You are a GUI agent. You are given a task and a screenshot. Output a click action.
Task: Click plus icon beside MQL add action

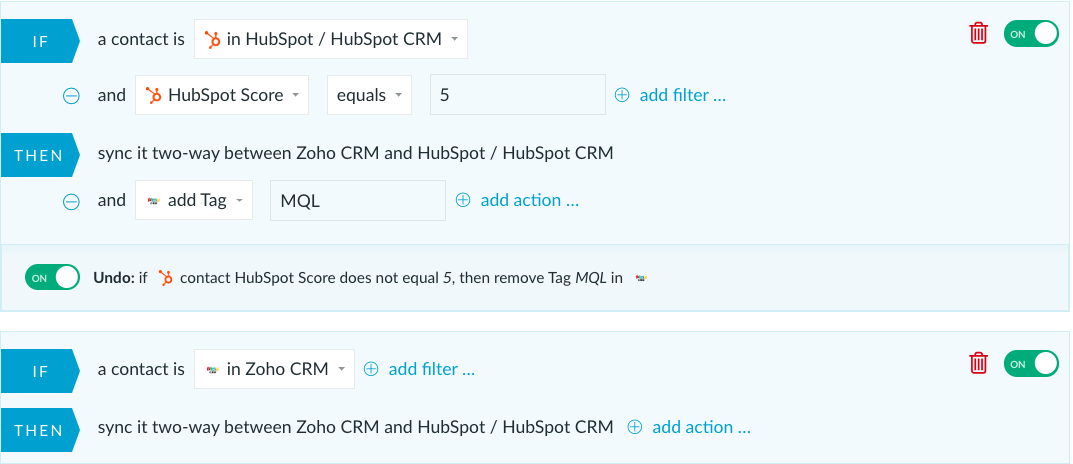[x=463, y=200]
